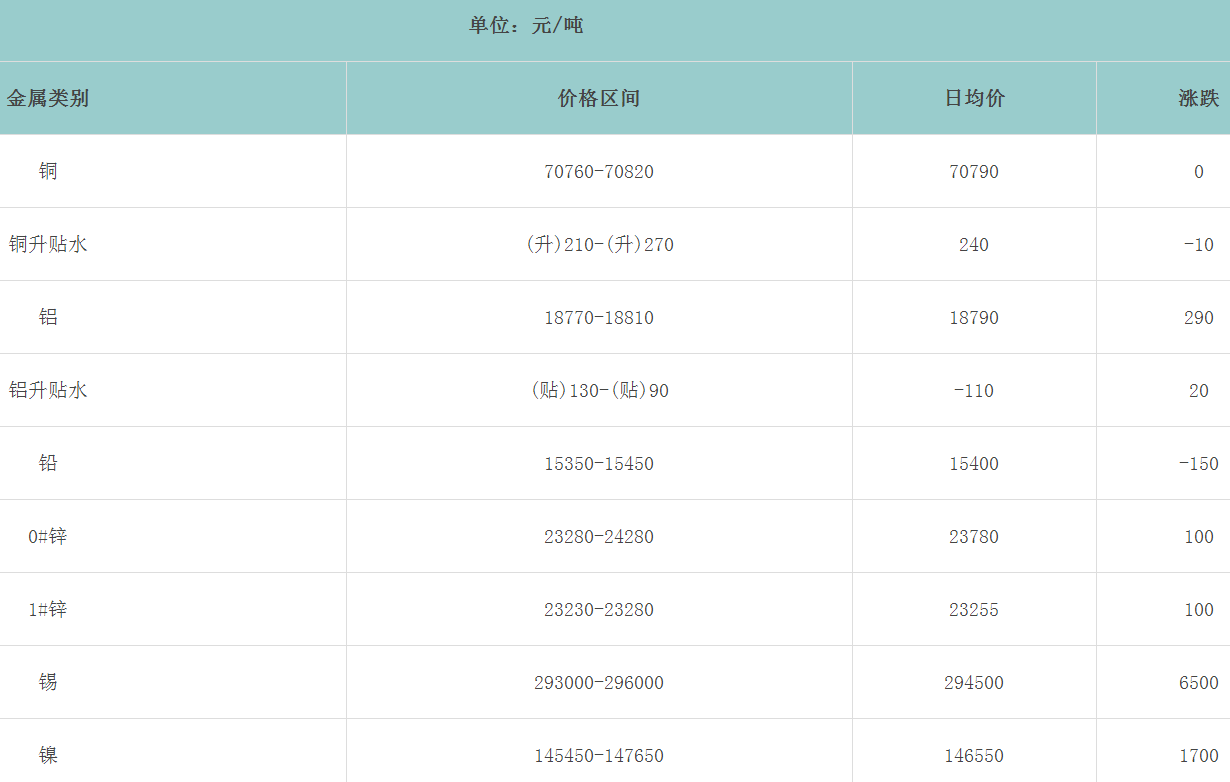The width and height of the screenshot is (1230, 782).
Task: Select the lead change value -150
Action: 1197,464
